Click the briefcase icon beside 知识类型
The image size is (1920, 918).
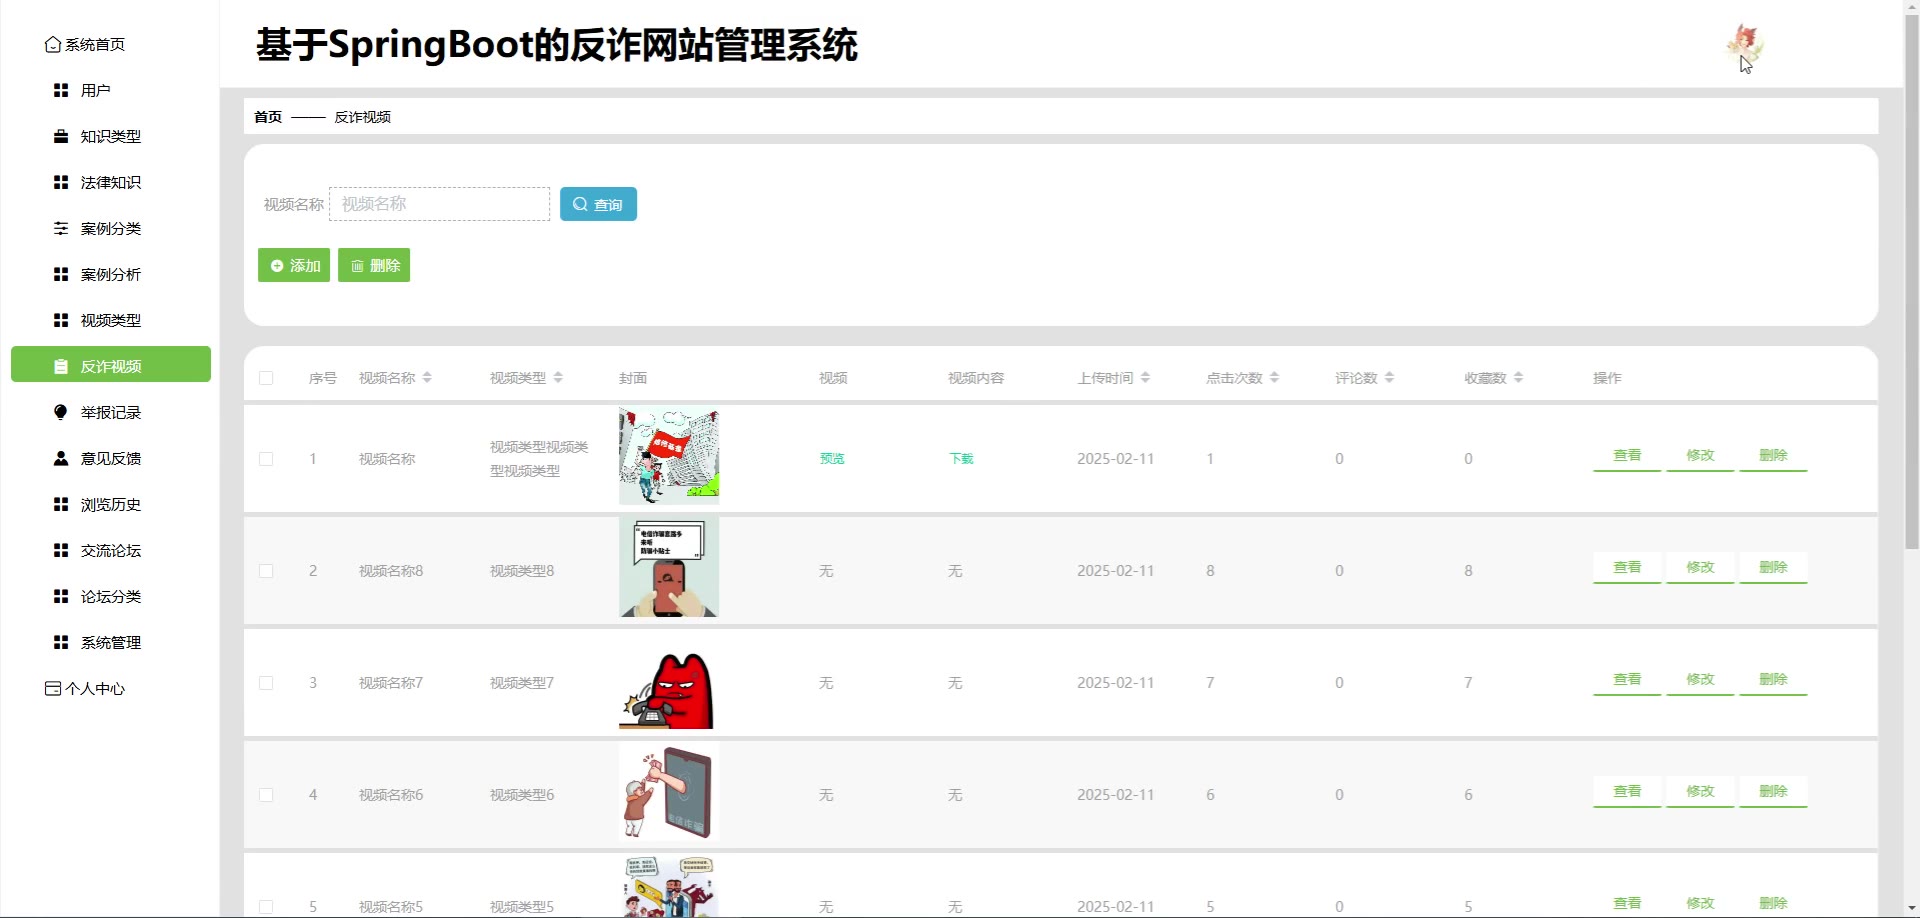(x=61, y=136)
